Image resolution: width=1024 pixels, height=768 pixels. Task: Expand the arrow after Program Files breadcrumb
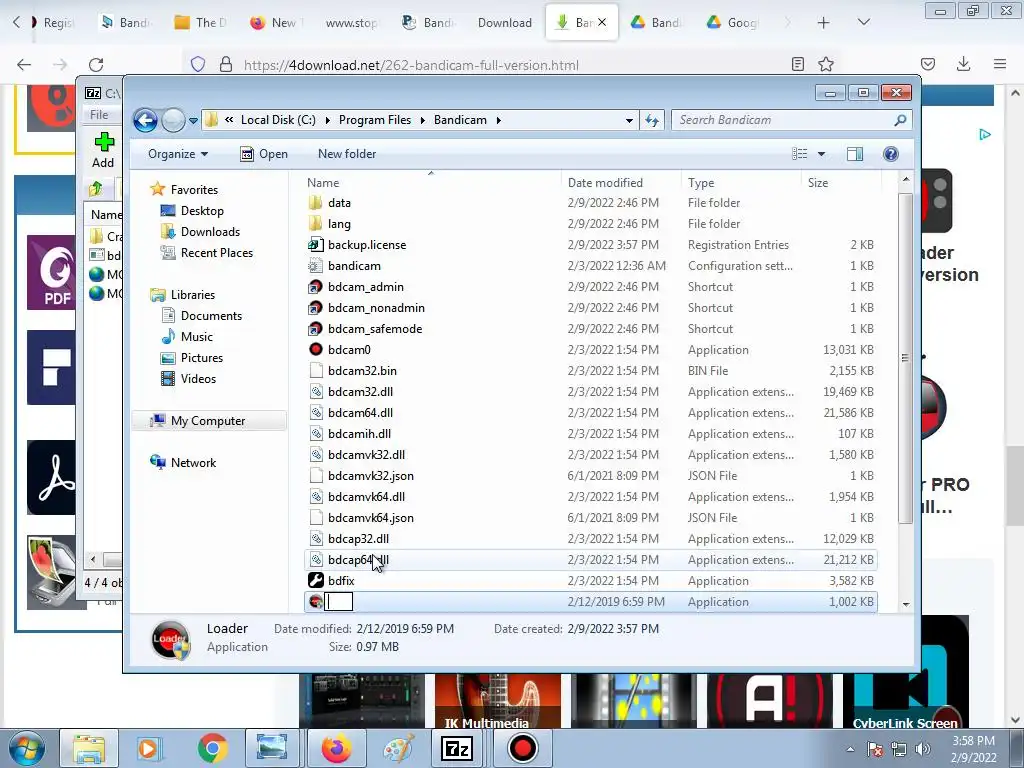(423, 120)
